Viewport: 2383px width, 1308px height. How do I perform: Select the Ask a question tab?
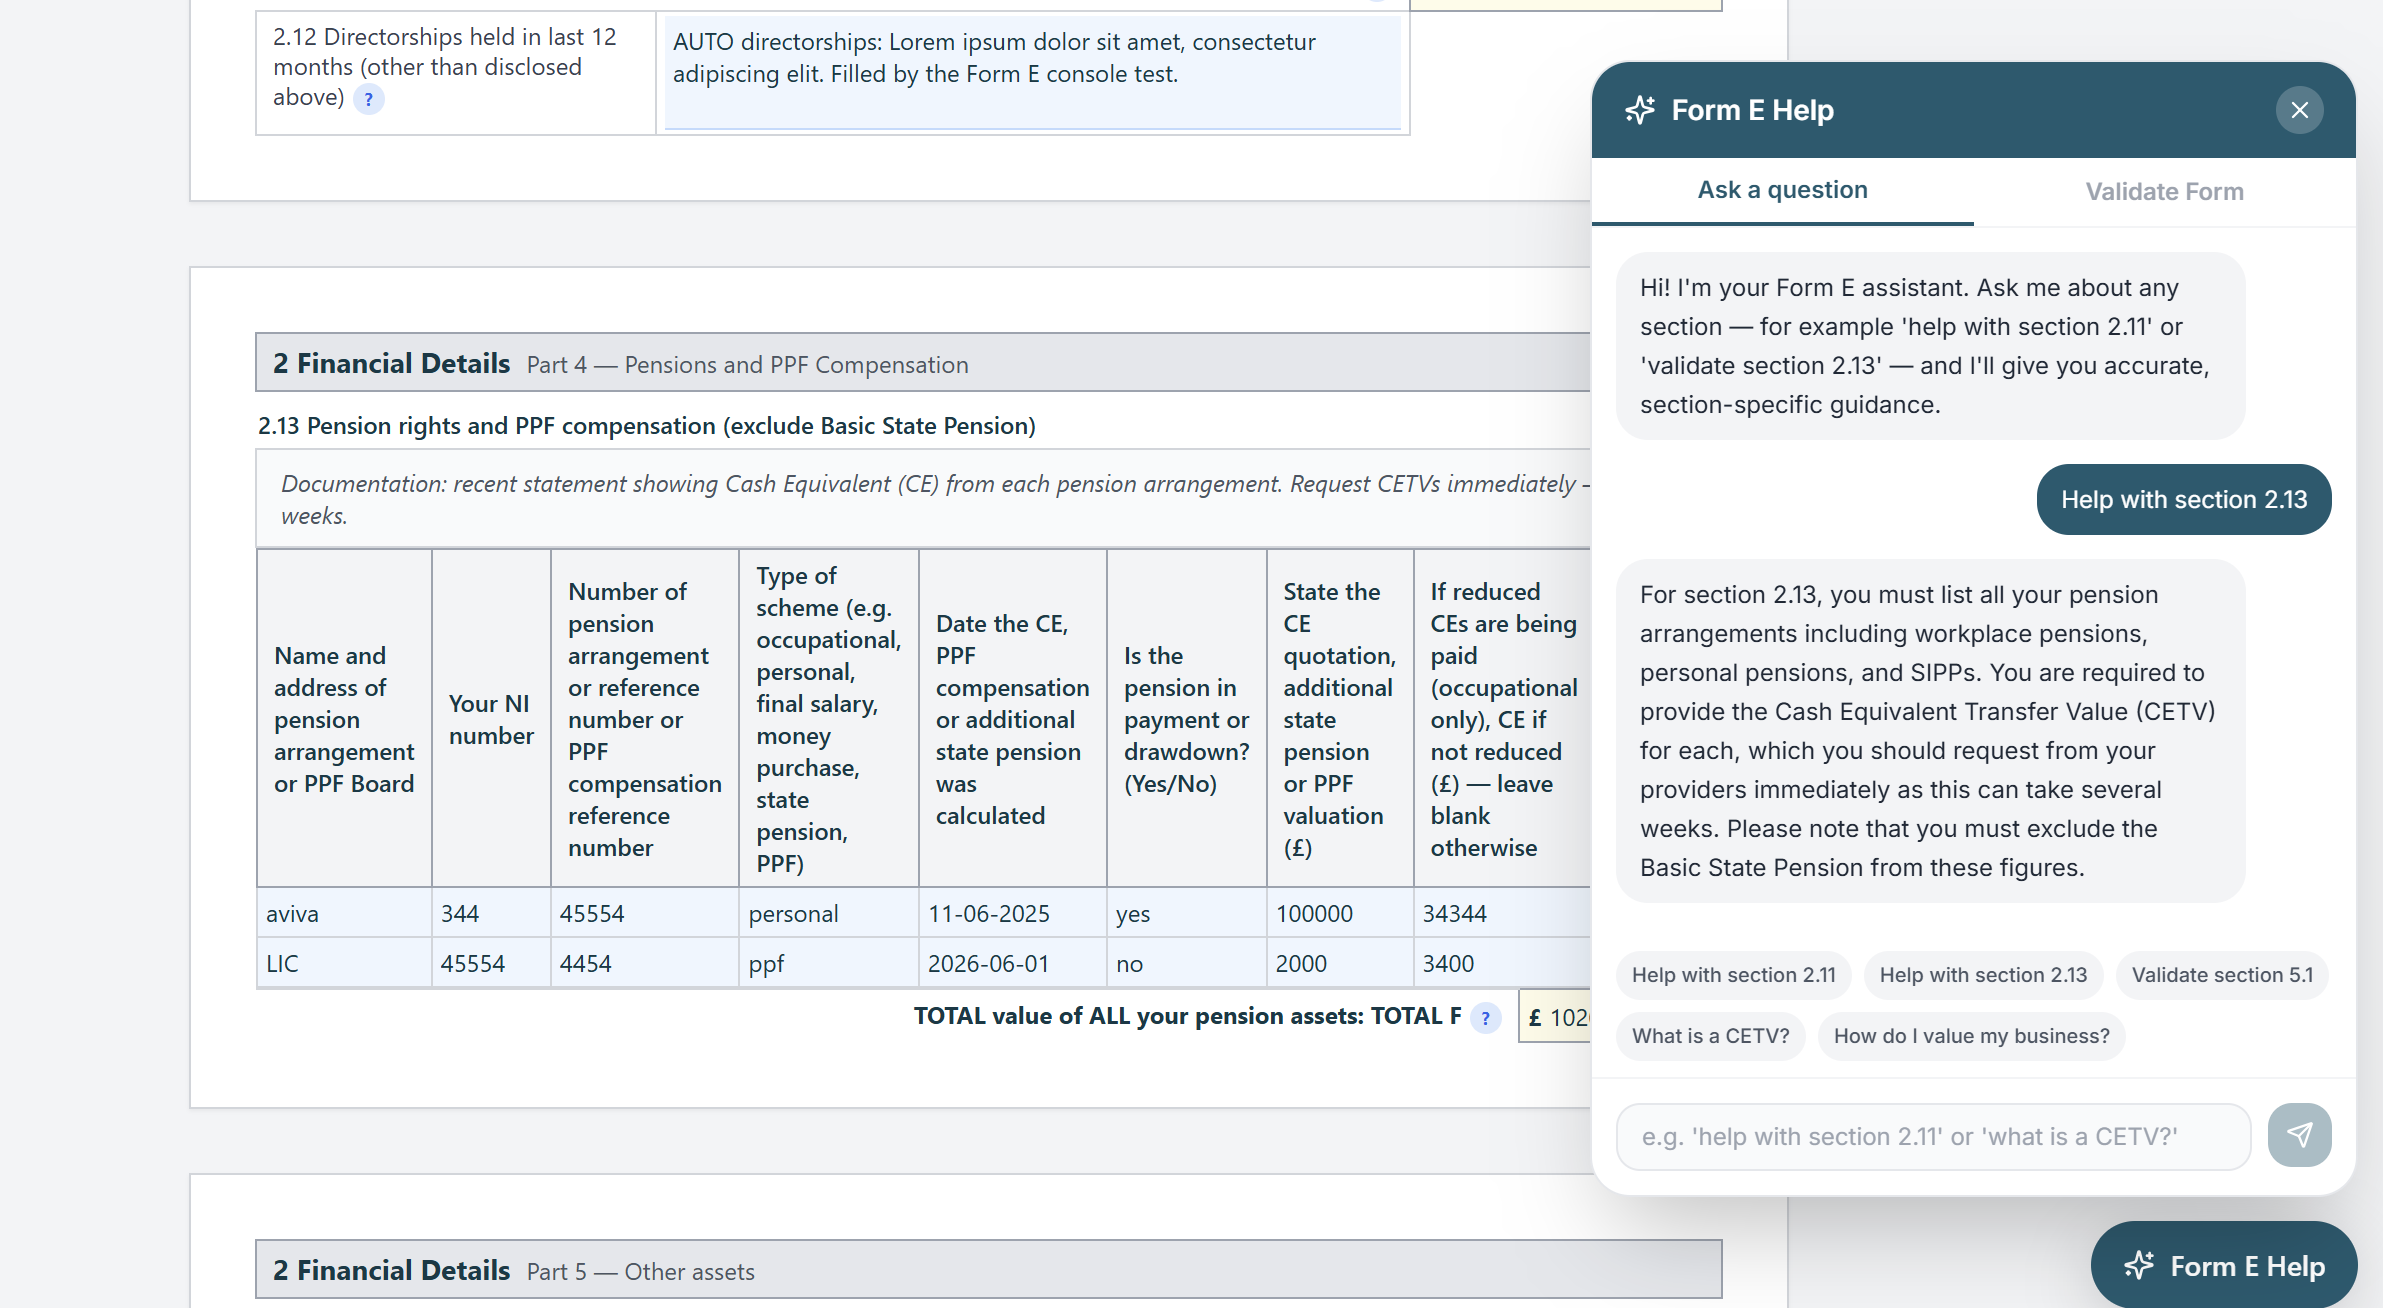tap(1782, 190)
